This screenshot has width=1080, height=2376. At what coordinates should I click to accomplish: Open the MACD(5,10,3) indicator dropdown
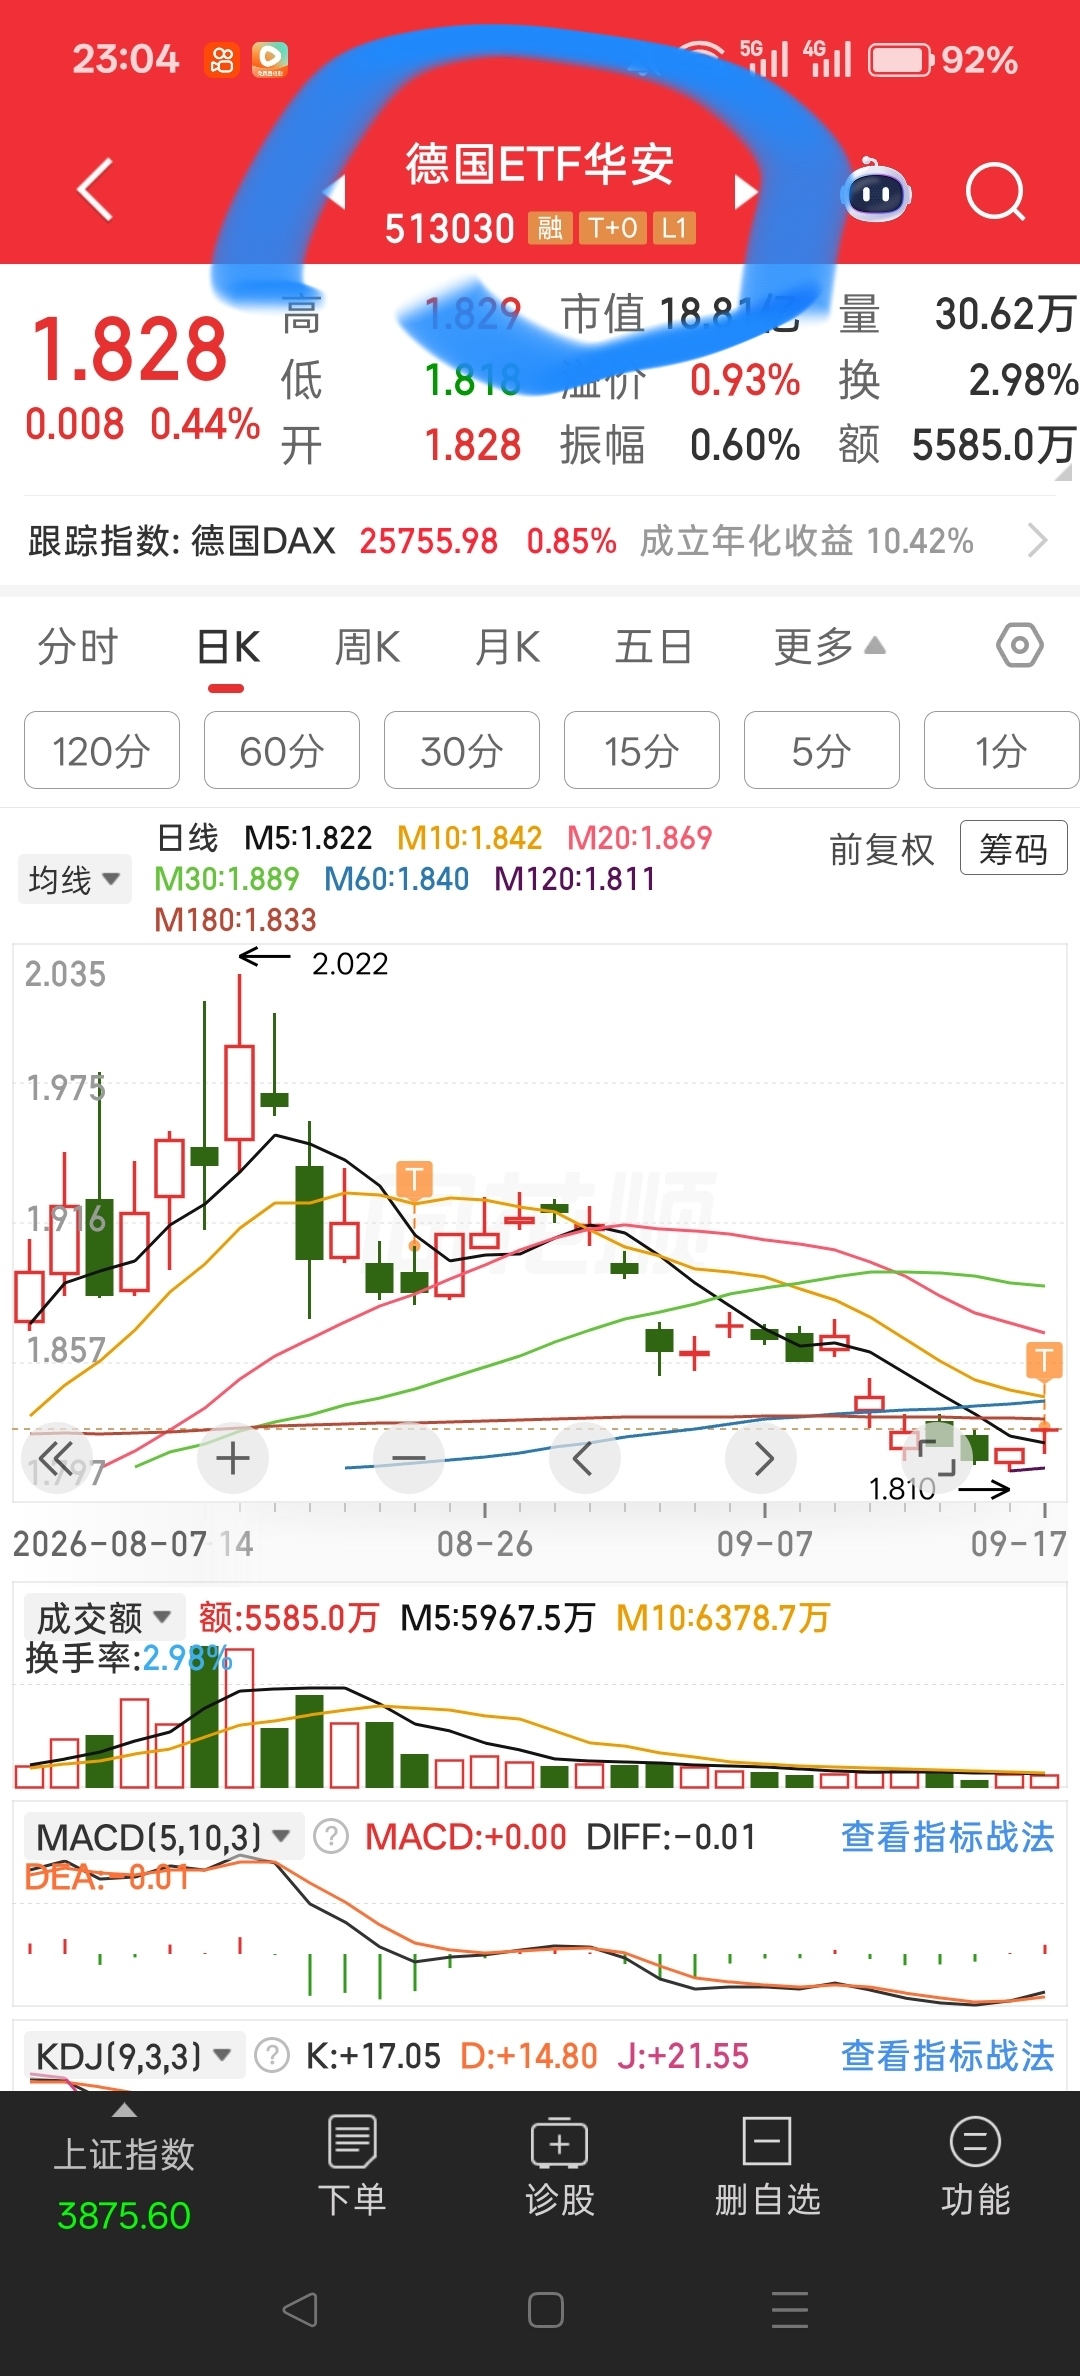[x=163, y=1836]
